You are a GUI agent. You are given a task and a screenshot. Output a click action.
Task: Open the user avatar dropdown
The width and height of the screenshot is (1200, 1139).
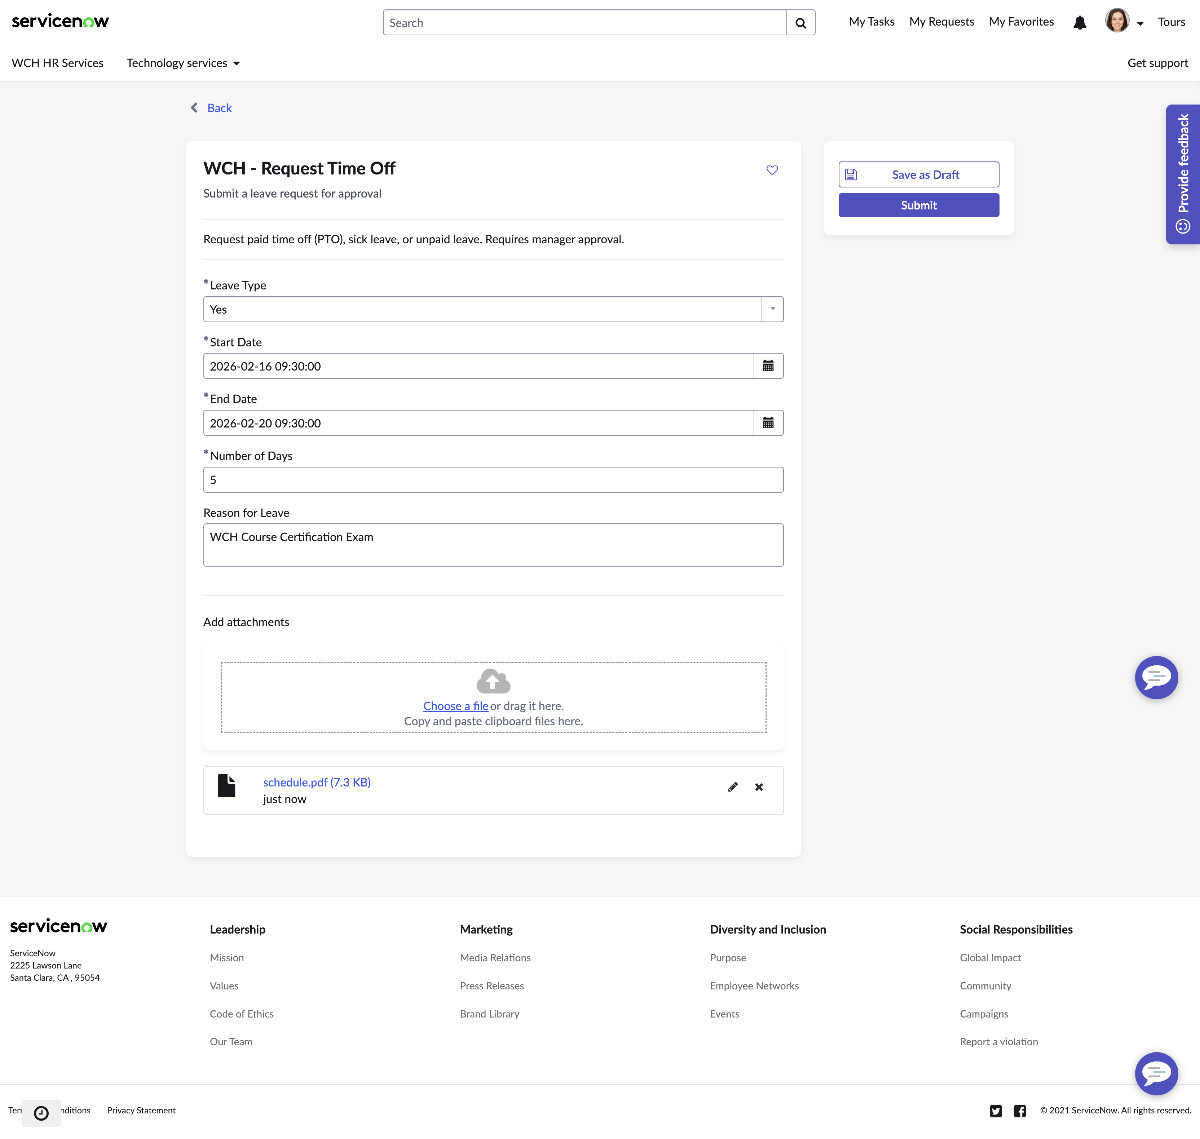(1124, 21)
